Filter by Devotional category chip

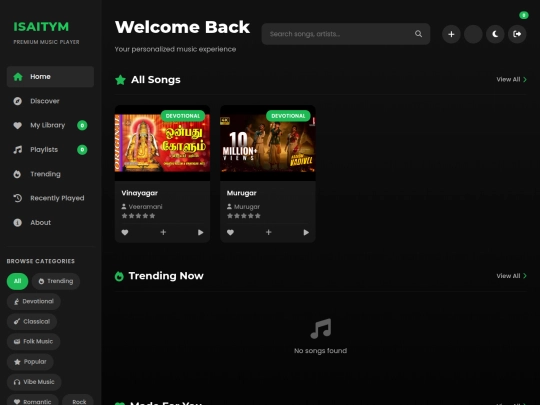point(34,301)
